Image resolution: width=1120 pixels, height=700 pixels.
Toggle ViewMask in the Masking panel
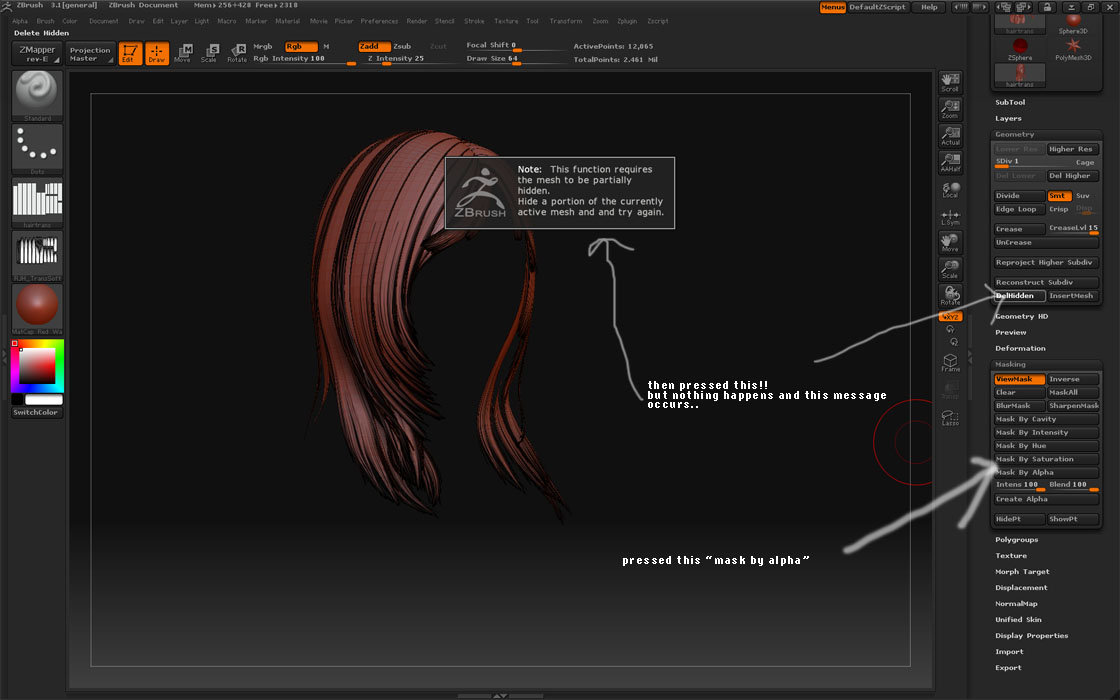pyautogui.click(x=1019, y=380)
